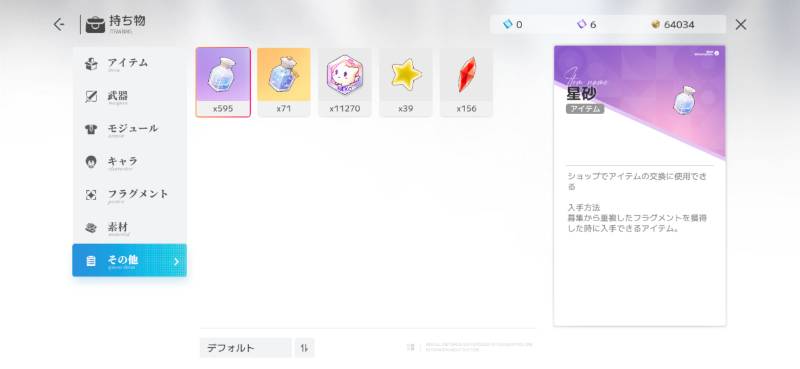Open the モジュール category tab
Viewport: 800px width, 369px height.
130,129
